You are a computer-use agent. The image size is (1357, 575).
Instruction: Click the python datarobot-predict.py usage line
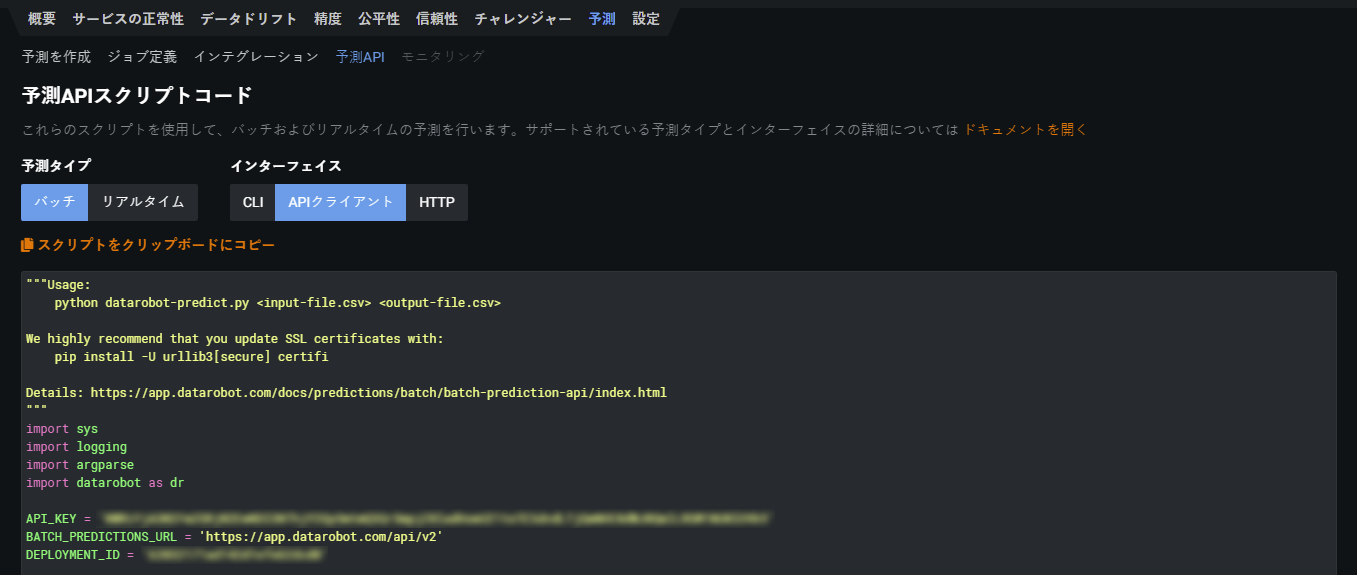click(x=277, y=302)
